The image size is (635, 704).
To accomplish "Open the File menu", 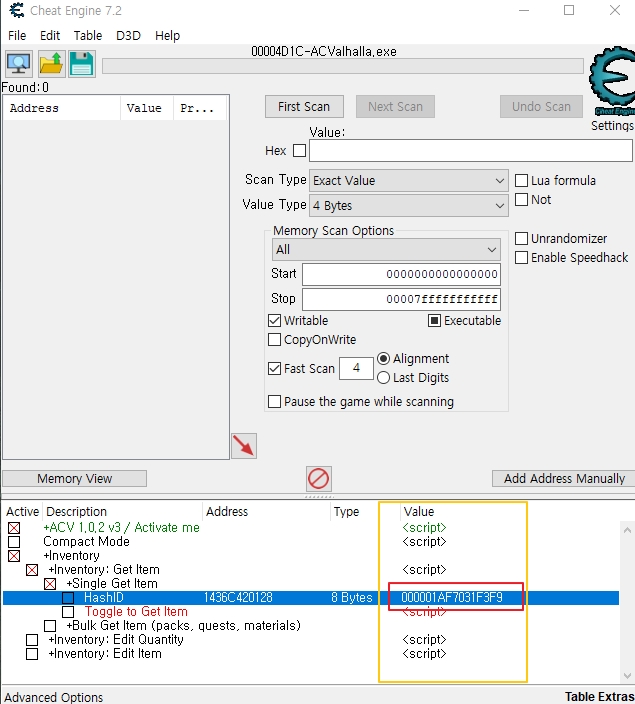I will point(17,35).
